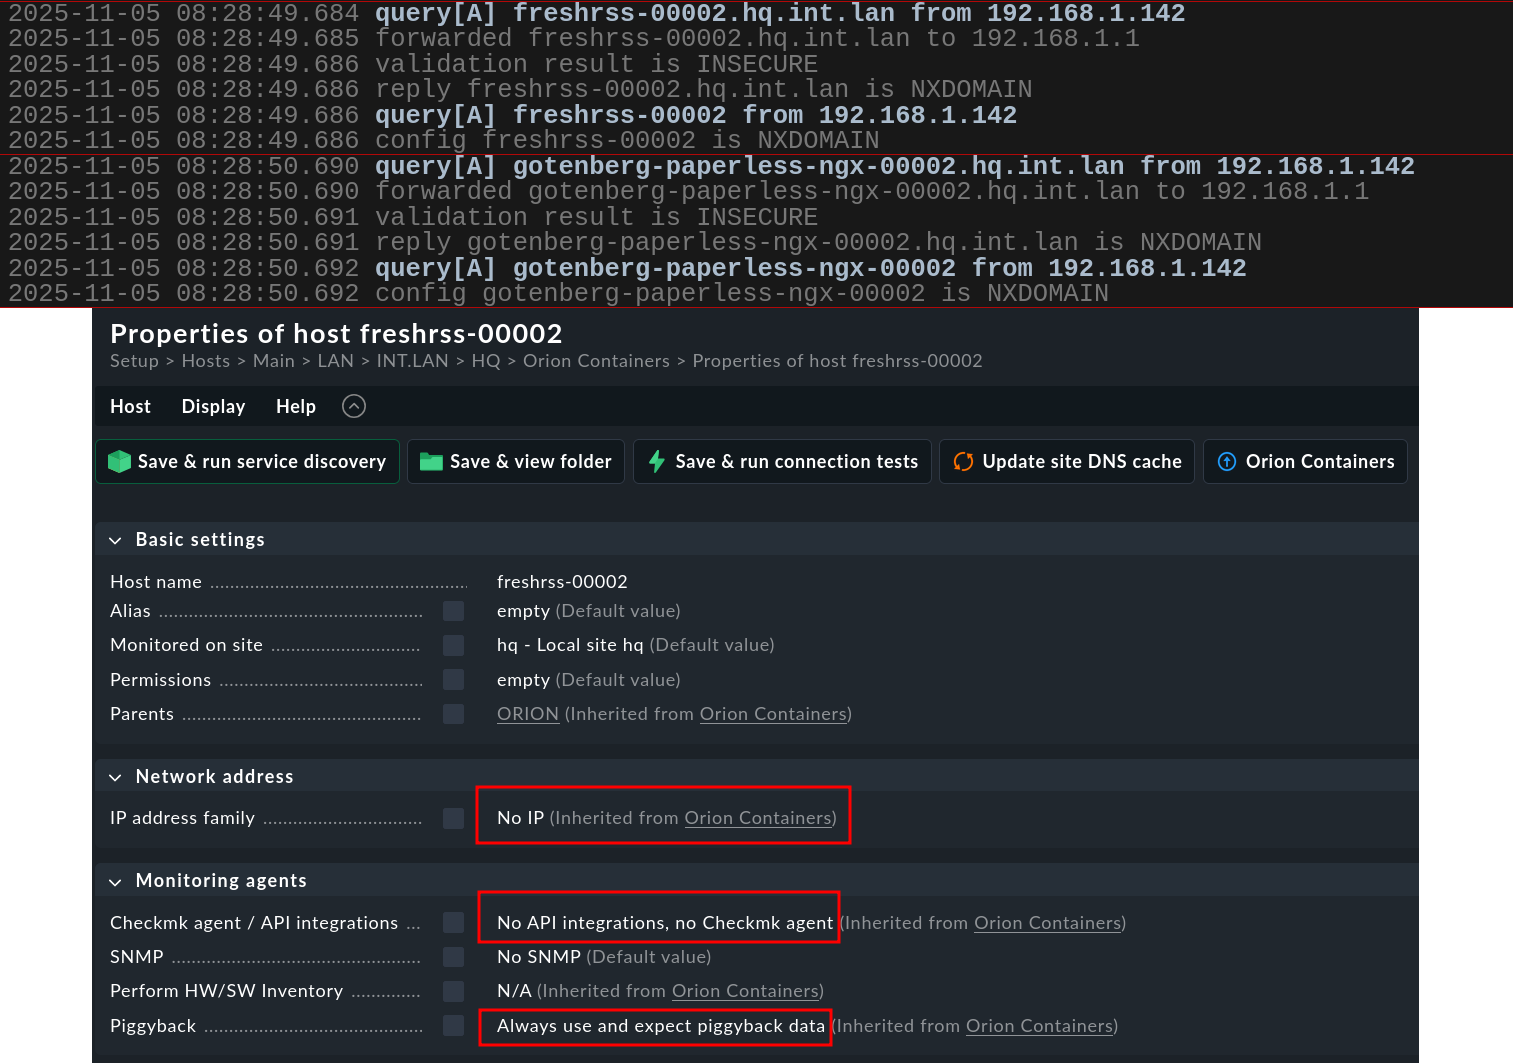Click the circled chevron beside Help
The image size is (1513, 1063).
[x=354, y=406]
